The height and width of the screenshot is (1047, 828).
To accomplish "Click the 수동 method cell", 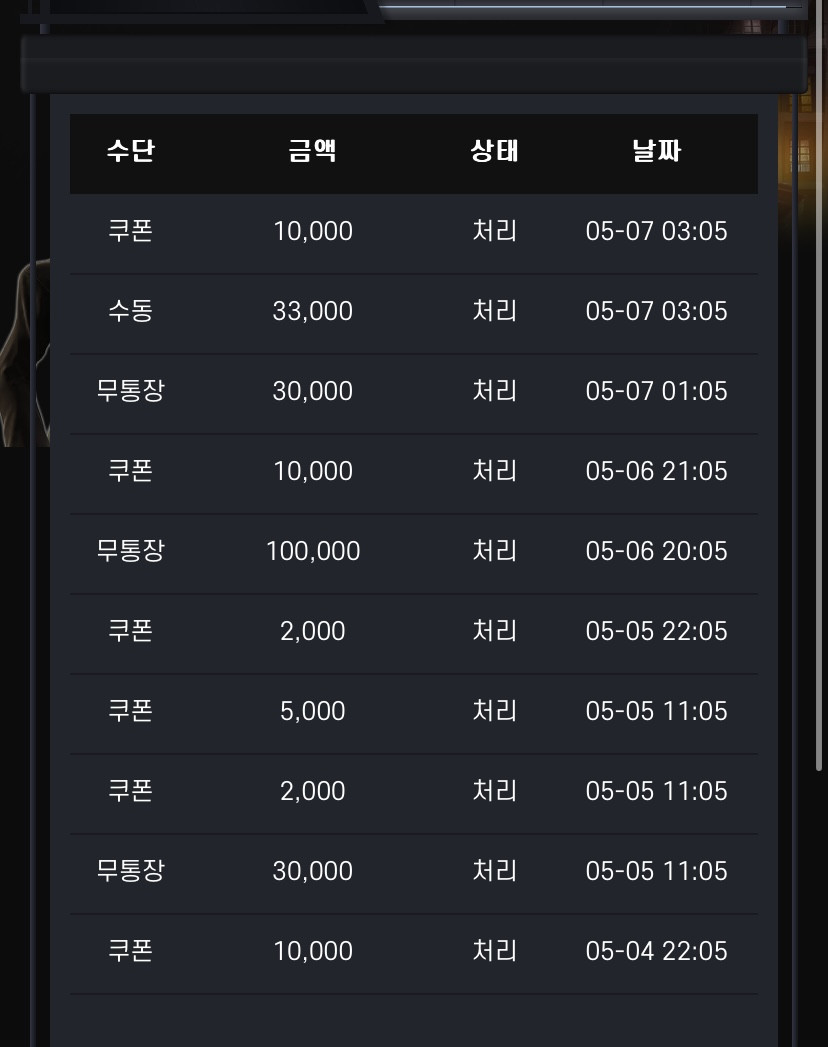I will 131,311.
